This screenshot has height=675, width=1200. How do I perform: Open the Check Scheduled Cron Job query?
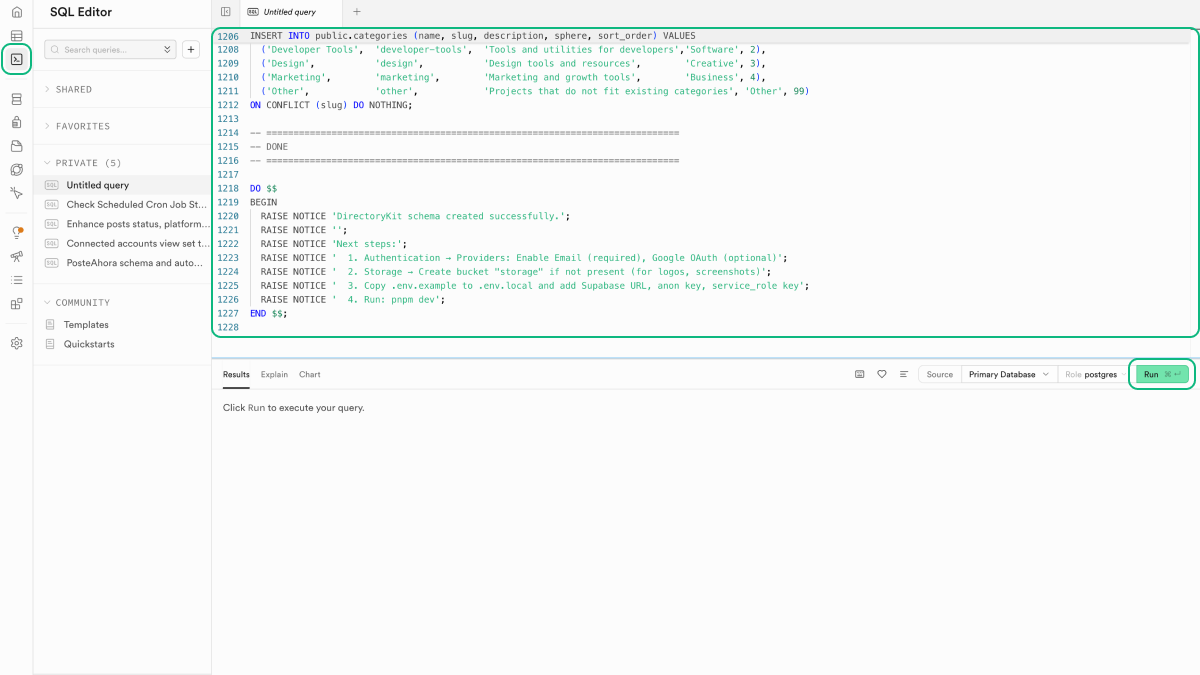(136, 205)
